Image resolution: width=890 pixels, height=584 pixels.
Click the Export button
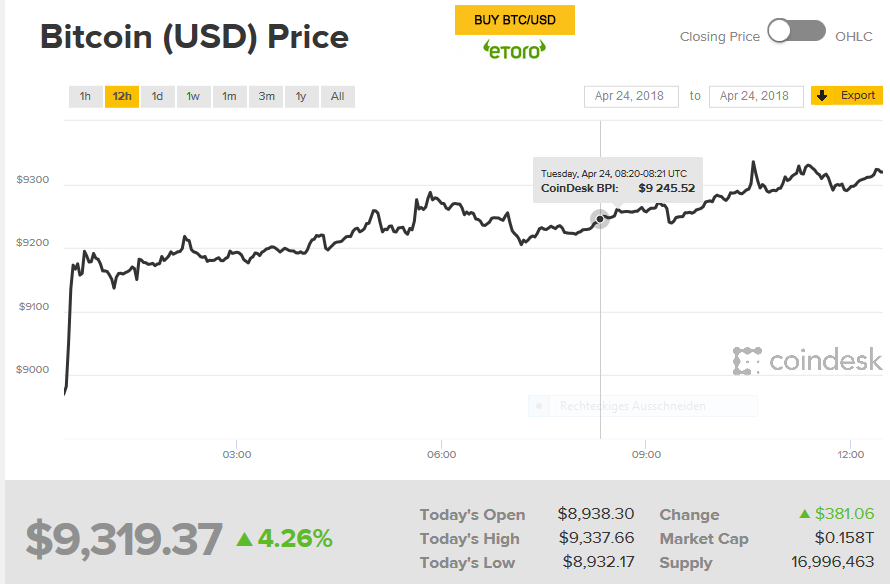click(846, 96)
